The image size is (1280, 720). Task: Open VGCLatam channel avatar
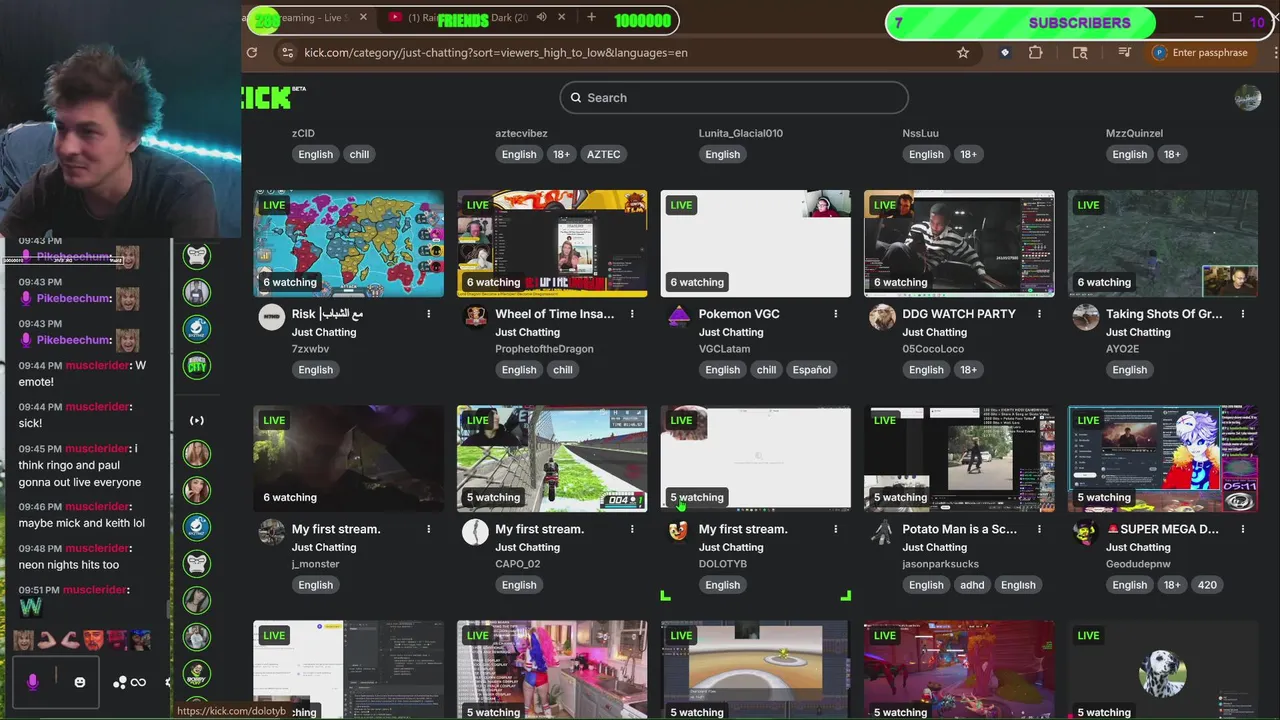coord(679,317)
